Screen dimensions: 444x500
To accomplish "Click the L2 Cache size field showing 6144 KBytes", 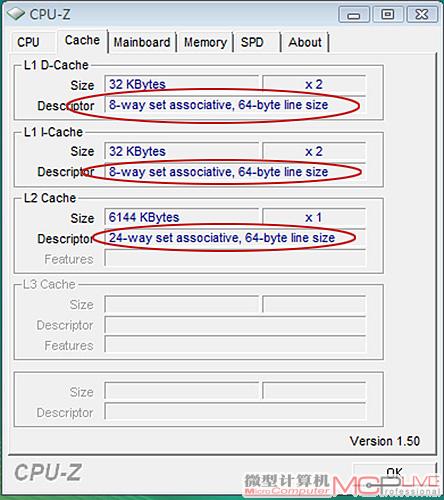I will point(182,217).
